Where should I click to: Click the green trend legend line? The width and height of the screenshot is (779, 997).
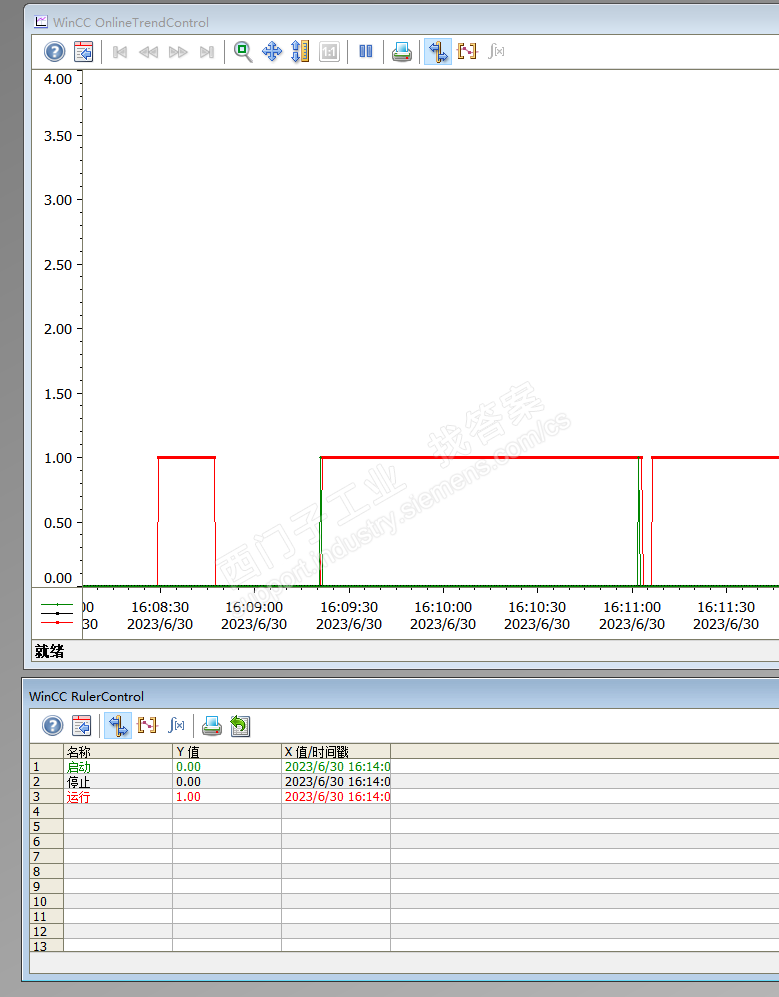pos(57,604)
